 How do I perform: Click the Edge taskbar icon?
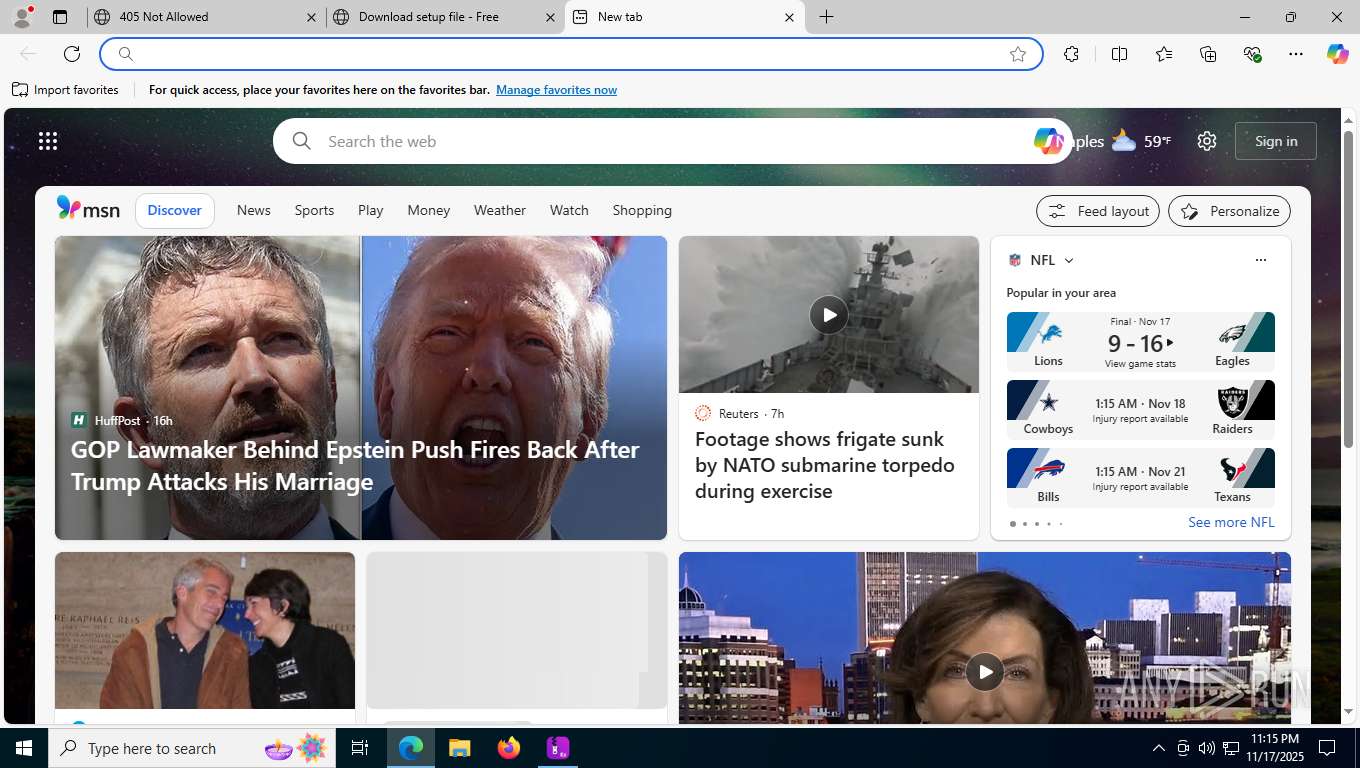(x=411, y=748)
